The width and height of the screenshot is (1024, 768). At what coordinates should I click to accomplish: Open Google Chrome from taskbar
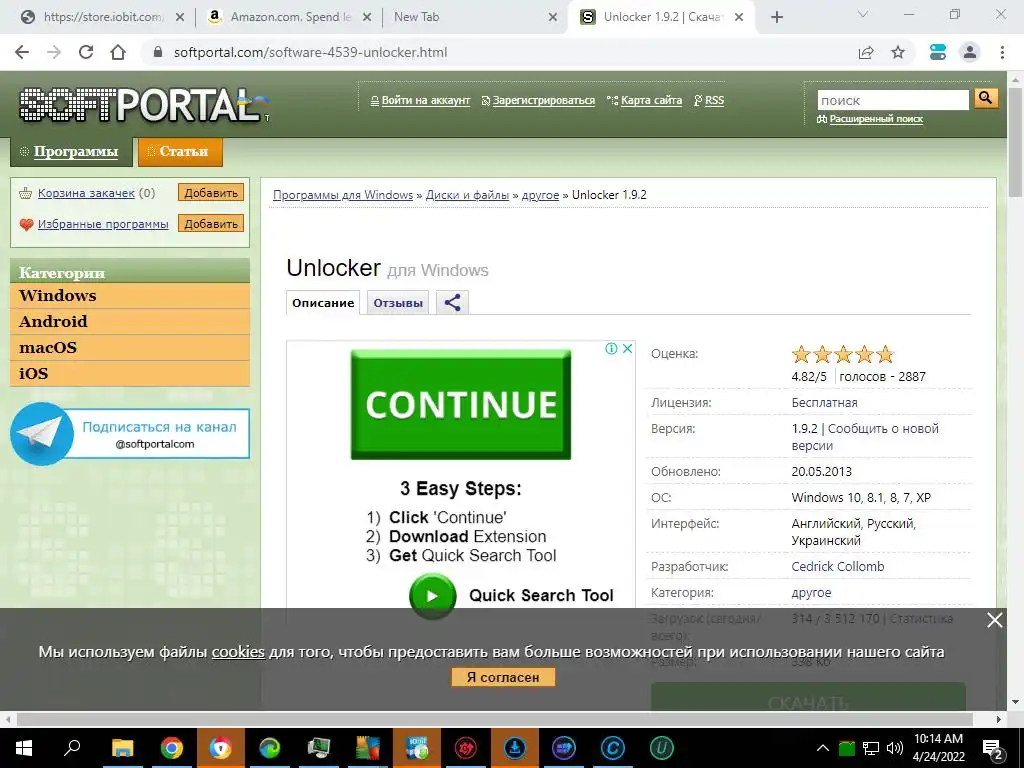172,748
